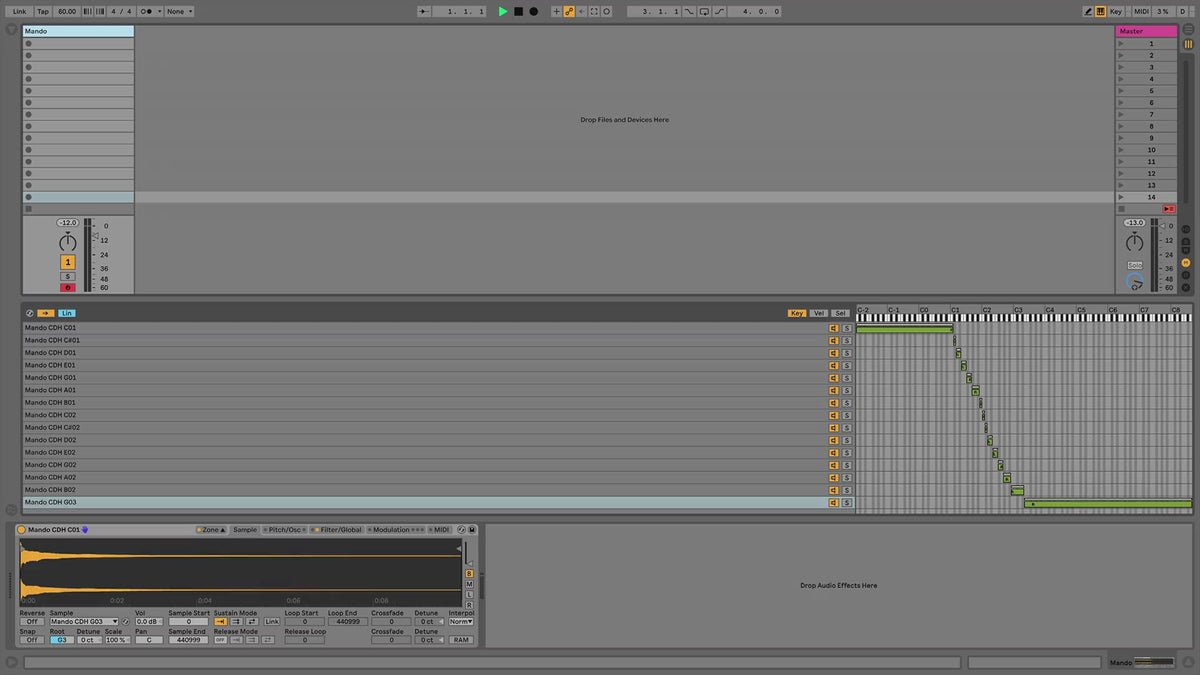
Task: Solo the Mando CDH G03 zone
Action: coord(846,503)
